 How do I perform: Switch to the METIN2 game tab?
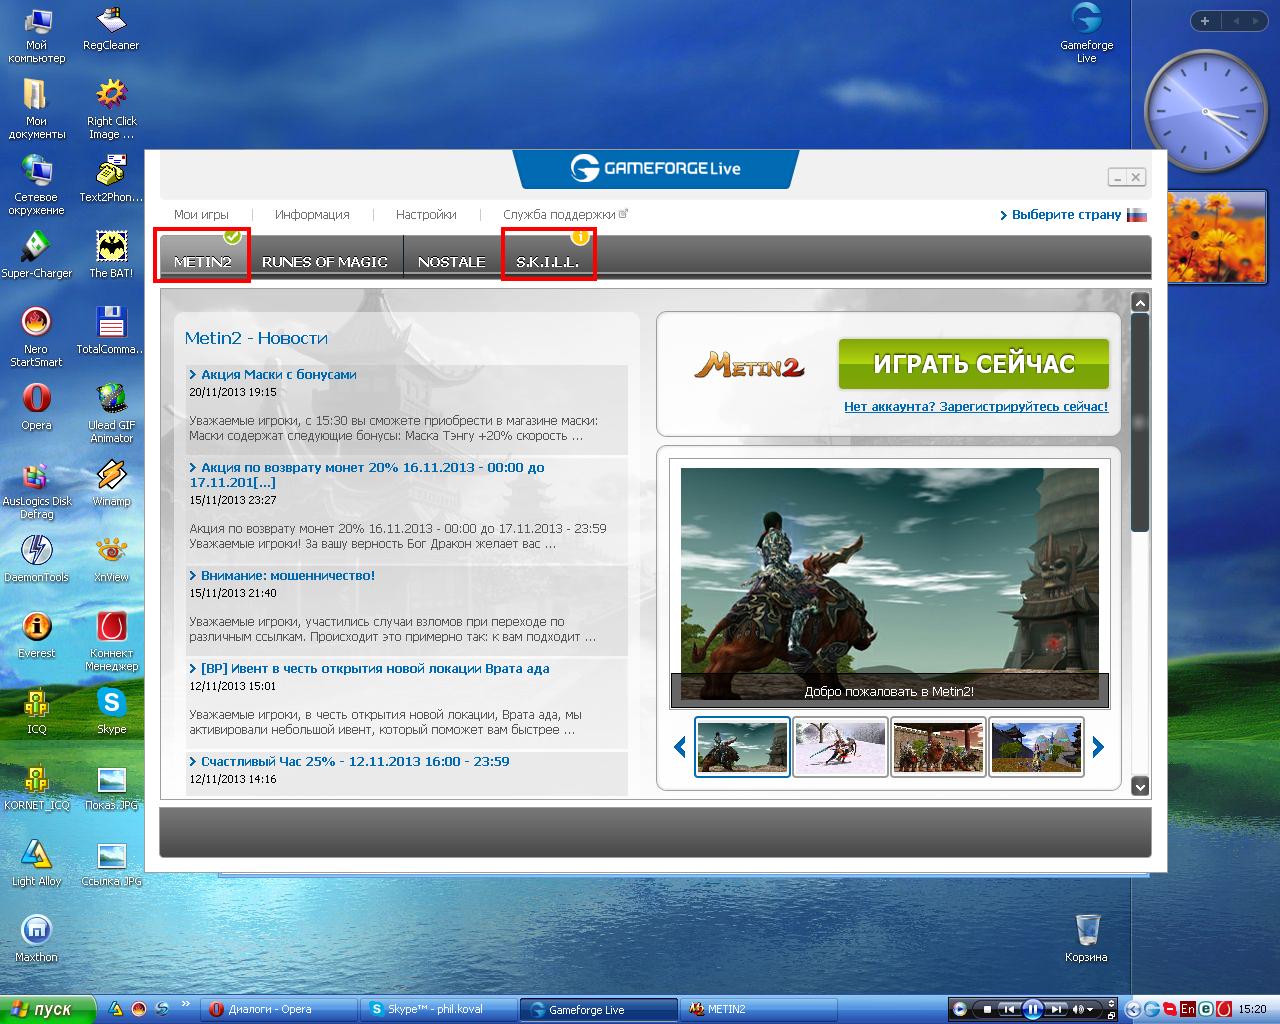pyautogui.click(x=203, y=256)
